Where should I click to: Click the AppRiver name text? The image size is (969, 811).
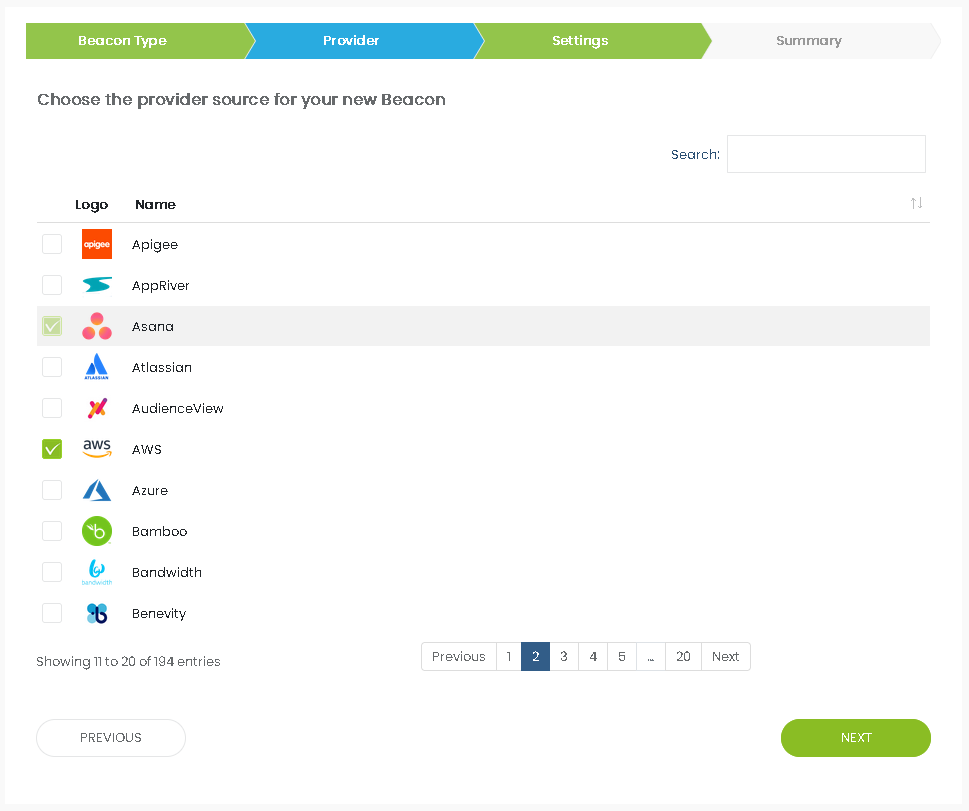coord(161,286)
